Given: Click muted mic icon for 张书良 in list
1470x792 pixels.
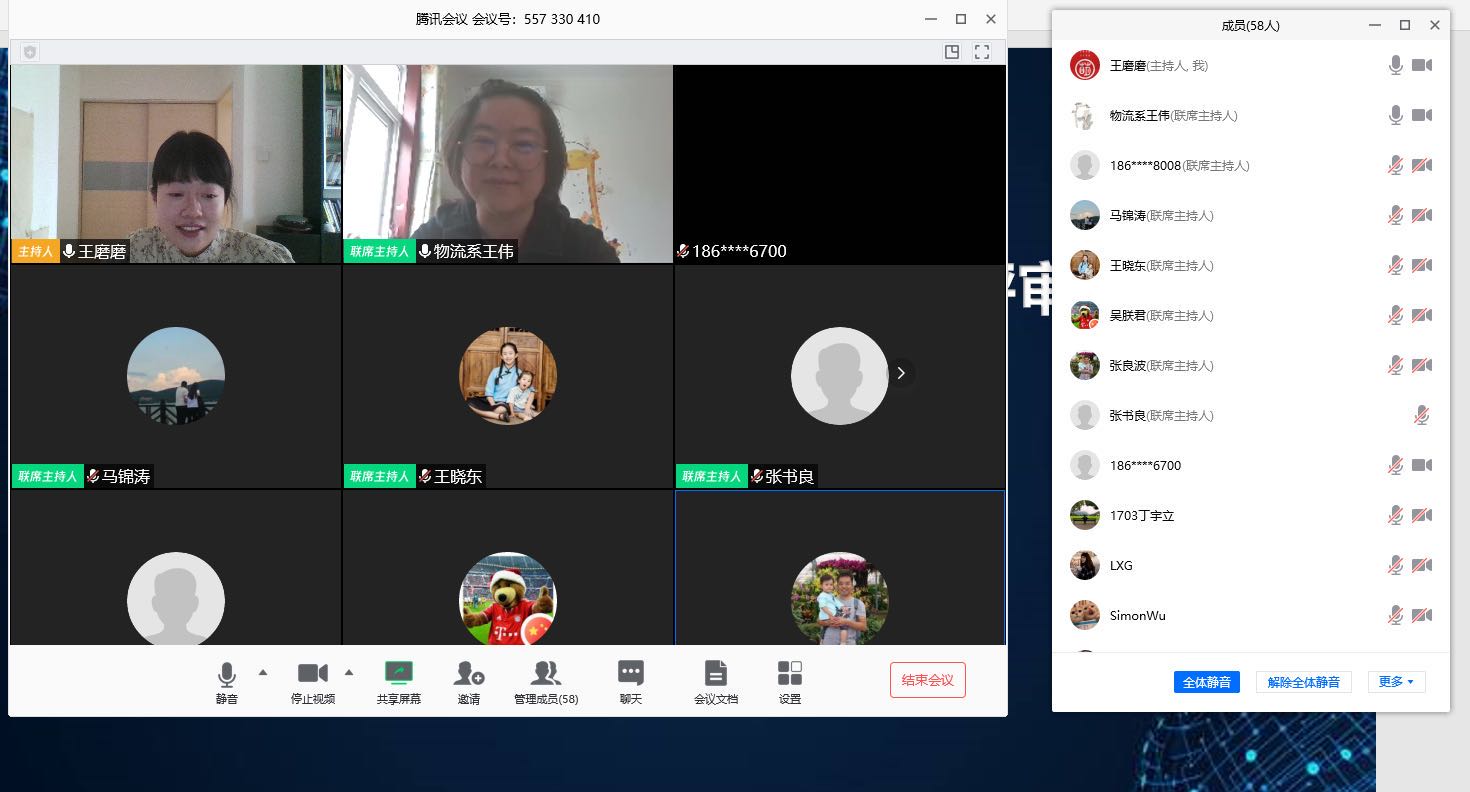Looking at the screenshot, I should tap(1422, 415).
